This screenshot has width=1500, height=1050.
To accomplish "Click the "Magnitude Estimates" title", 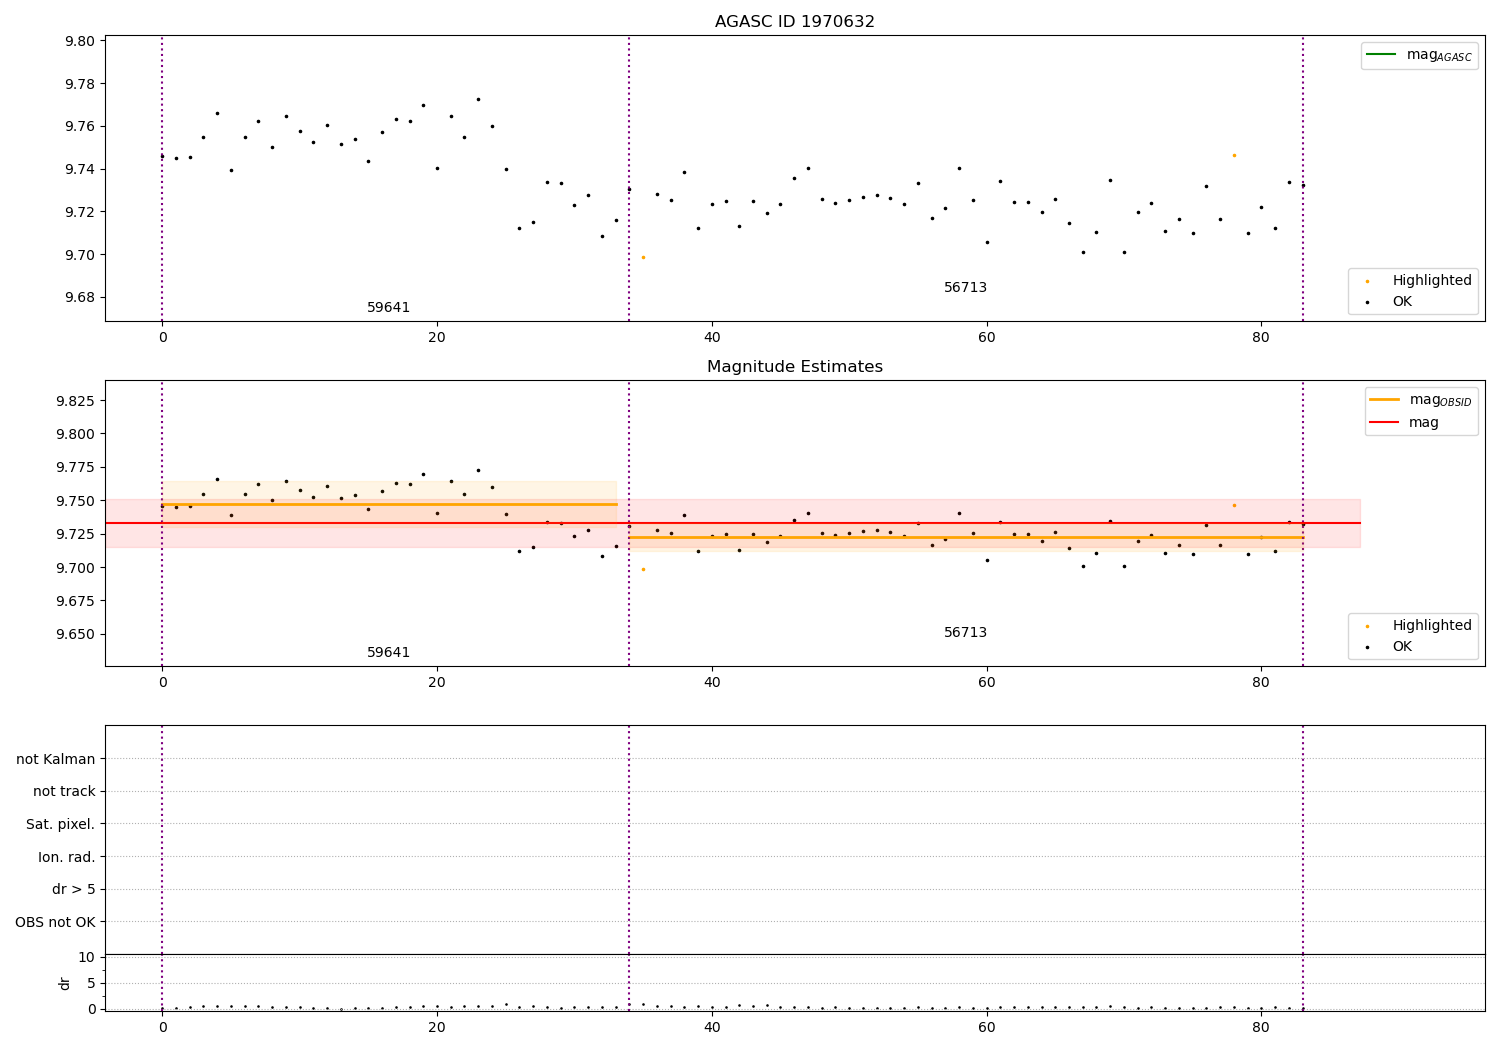I will 794,367.
